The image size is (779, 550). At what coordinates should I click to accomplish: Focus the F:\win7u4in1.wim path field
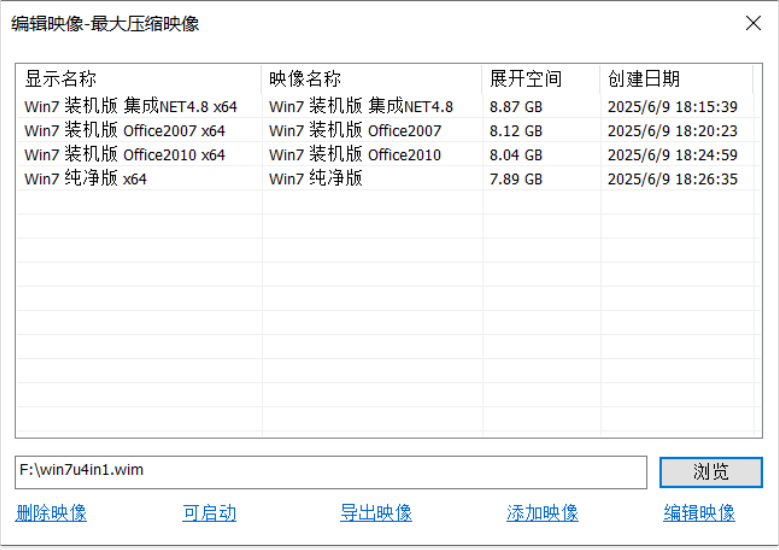click(331, 472)
